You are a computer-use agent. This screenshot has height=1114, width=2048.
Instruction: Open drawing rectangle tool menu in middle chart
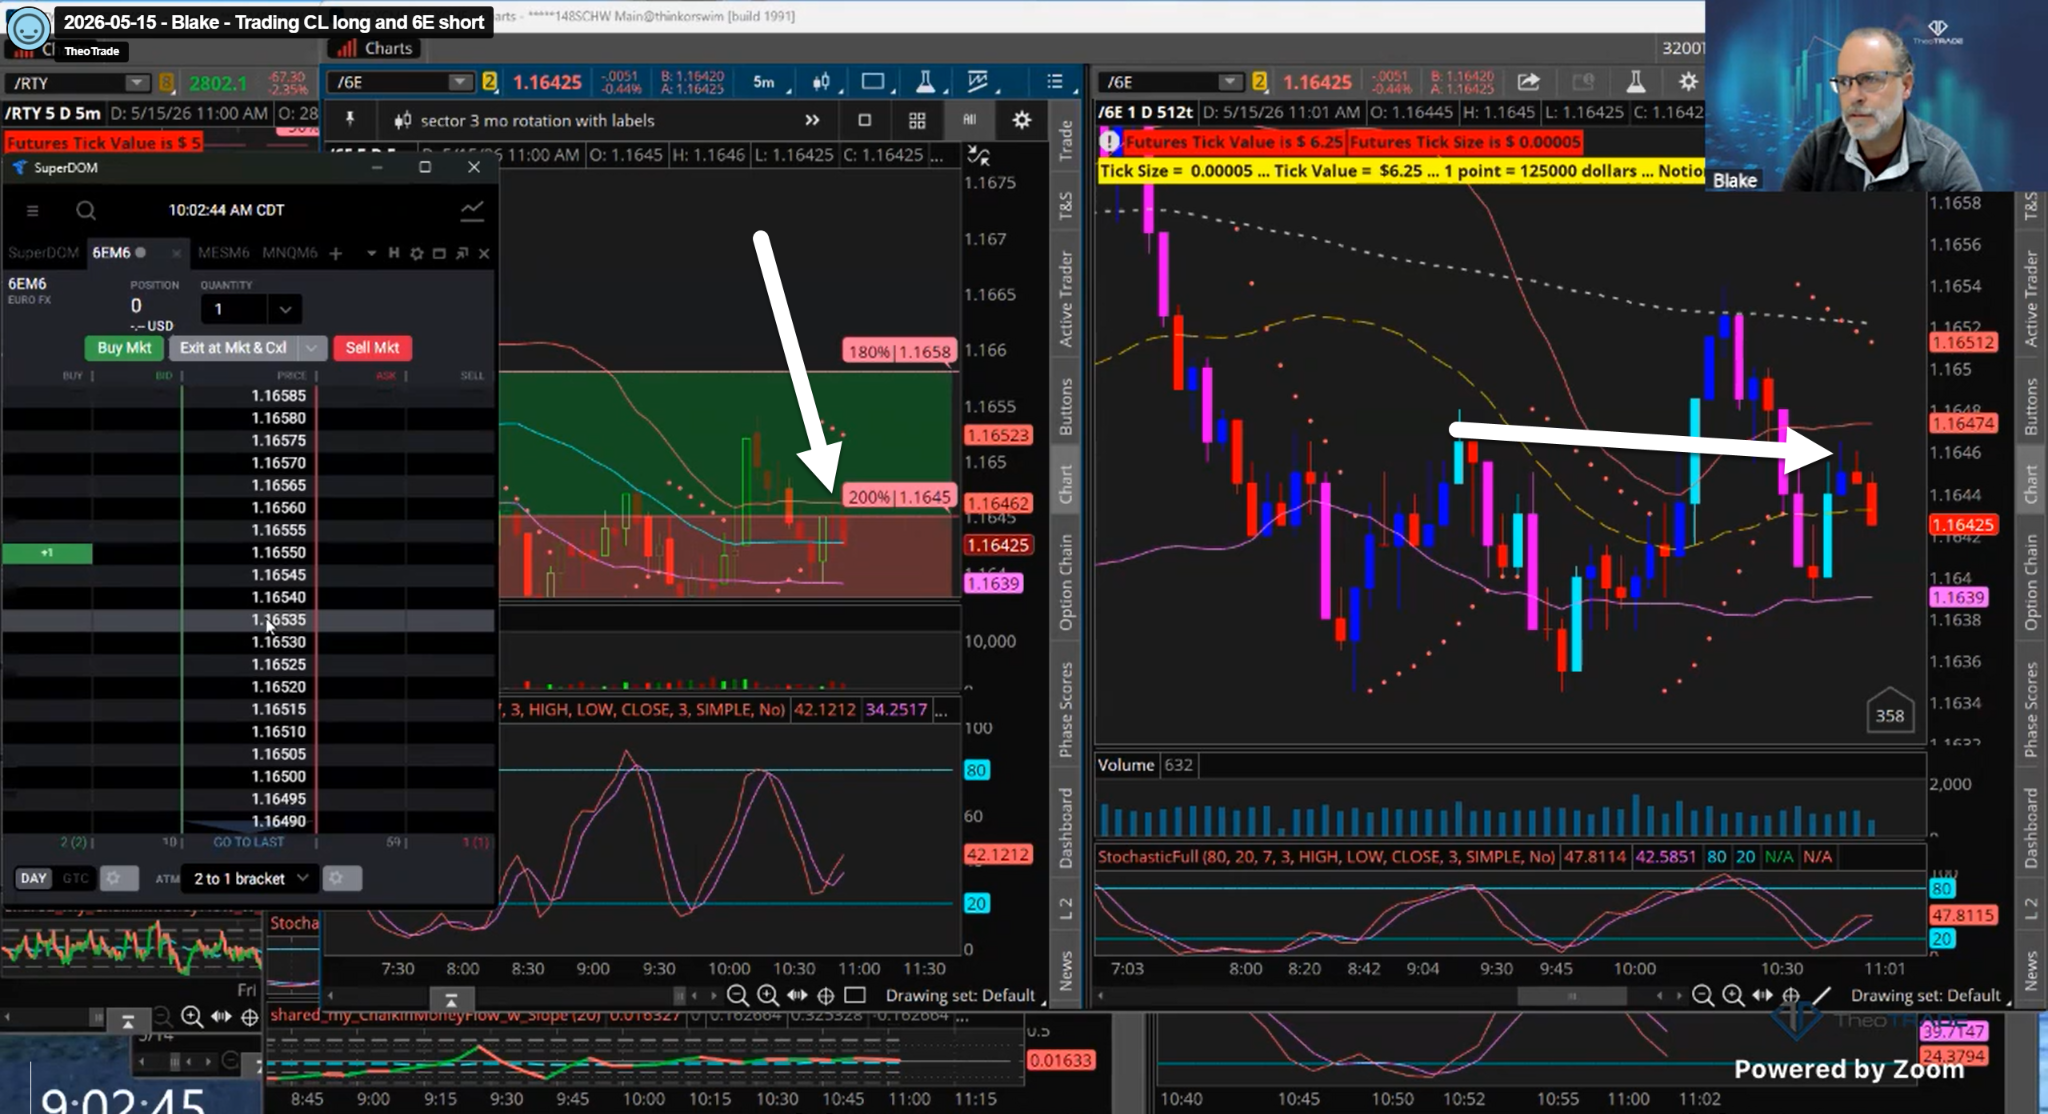(x=873, y=82)
